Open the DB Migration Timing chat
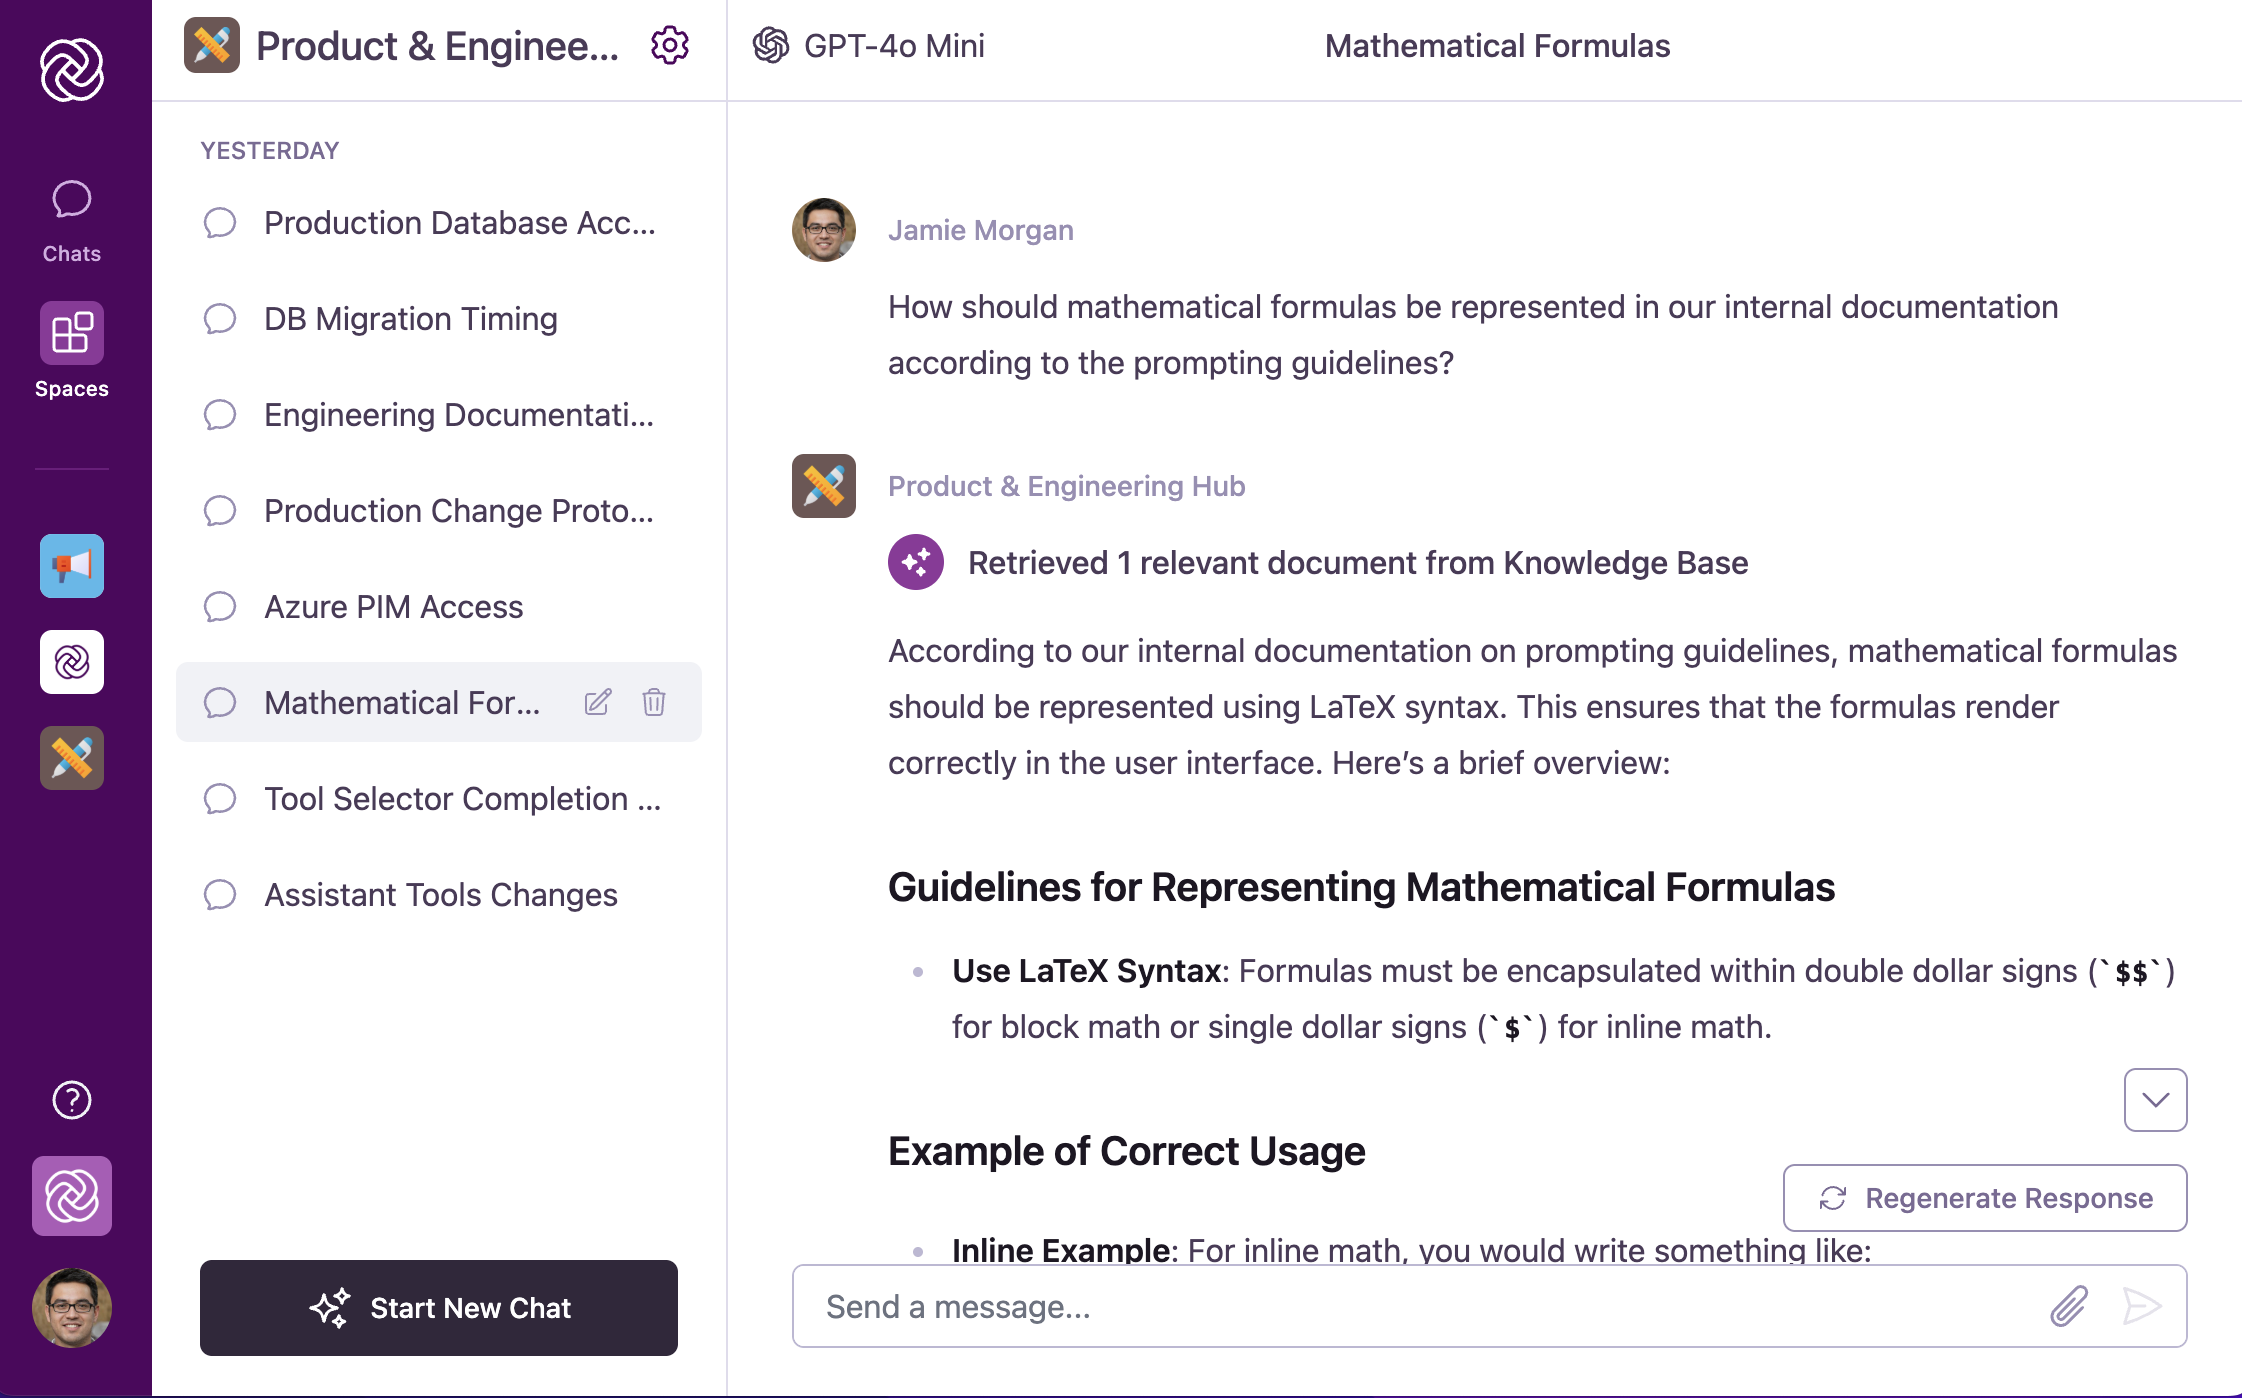Viewport: 2242px width, 1398px height. [410, 319]
